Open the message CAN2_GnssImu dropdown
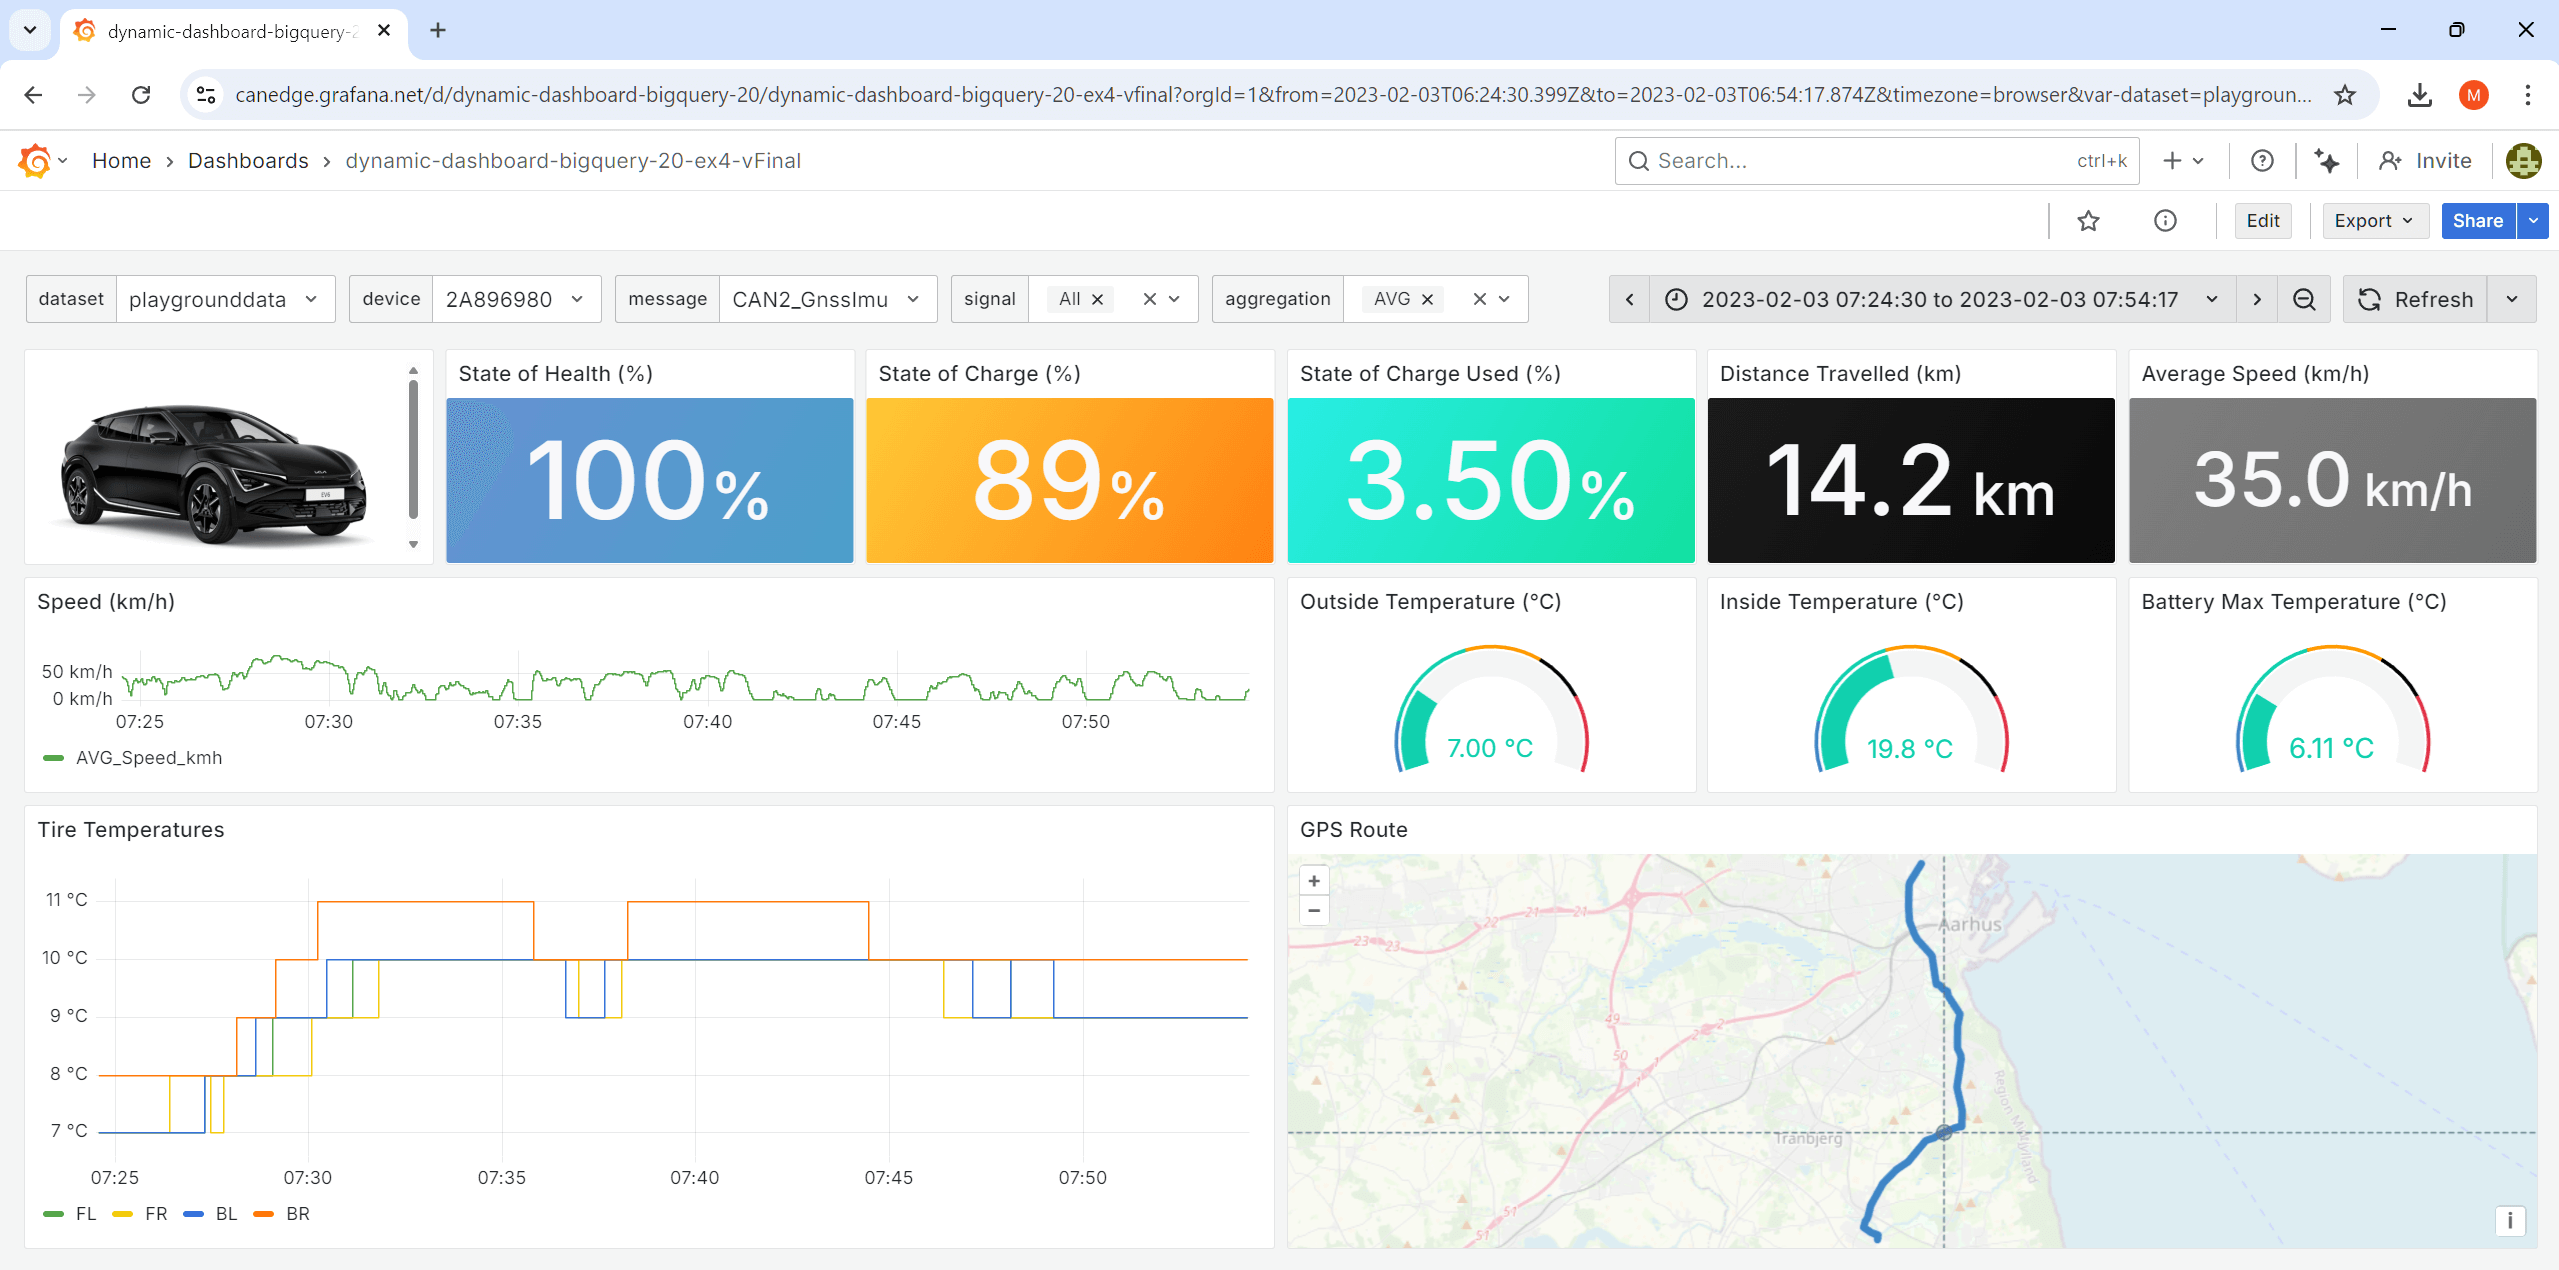Screen dimensions: 2559x1270 825,300
